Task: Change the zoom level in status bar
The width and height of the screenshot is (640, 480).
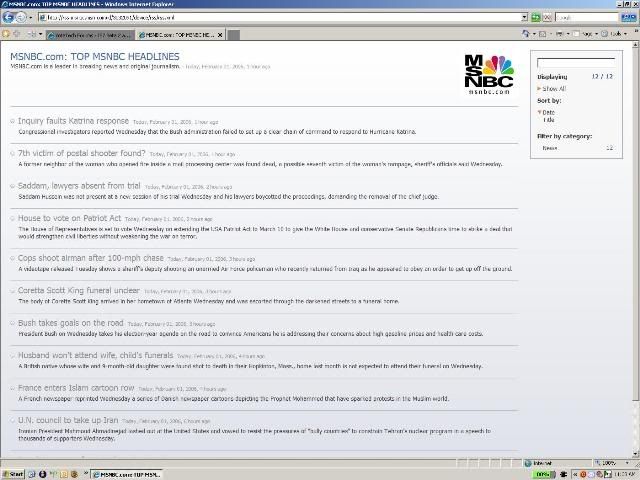Action: (x=608, y=463)
